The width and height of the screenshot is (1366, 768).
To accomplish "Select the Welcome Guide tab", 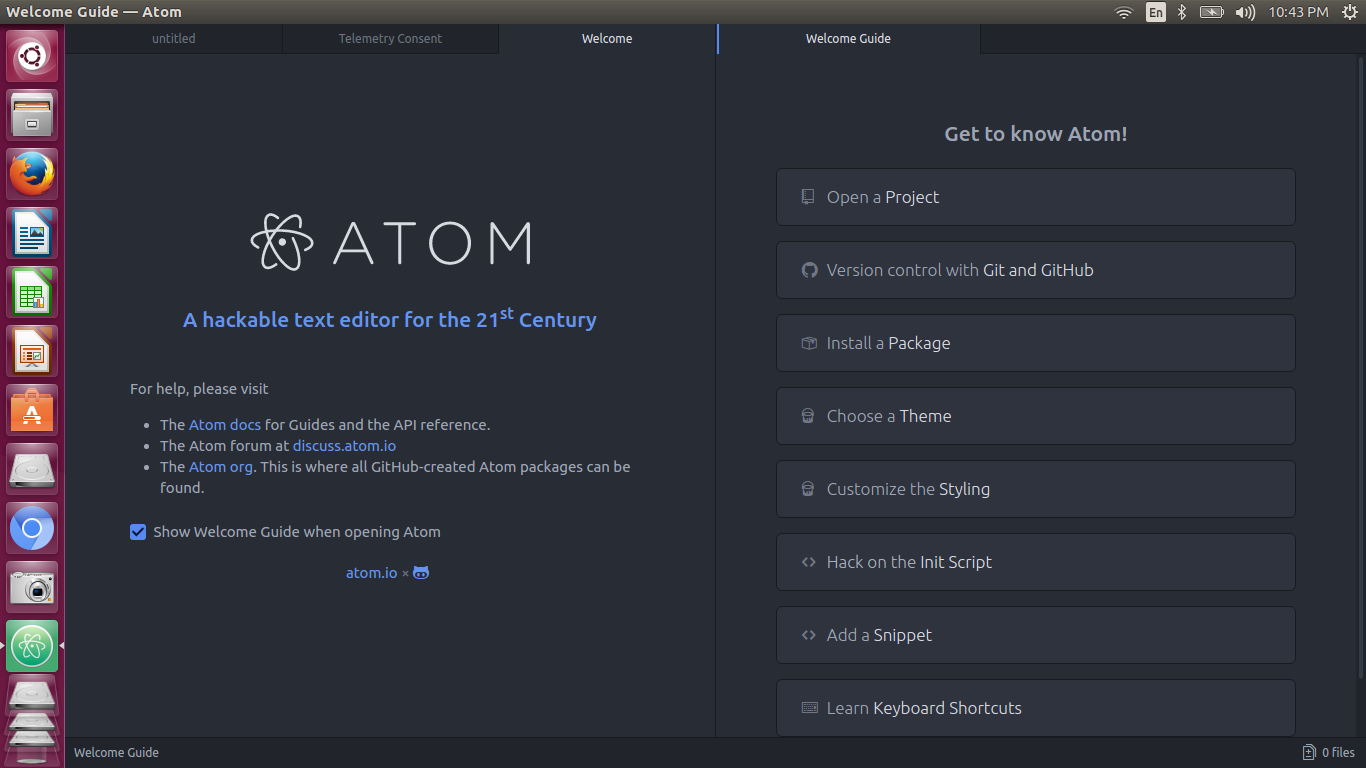I will point(848,39).
